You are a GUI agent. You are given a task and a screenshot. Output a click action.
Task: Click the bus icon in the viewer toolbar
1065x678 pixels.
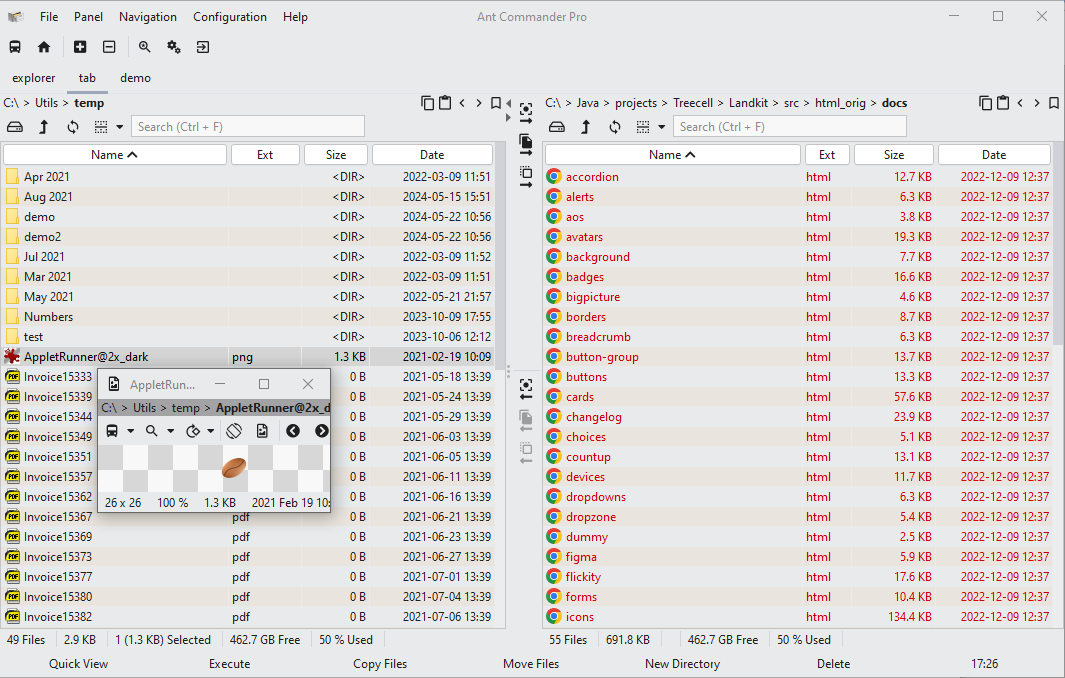pos(112,431)
